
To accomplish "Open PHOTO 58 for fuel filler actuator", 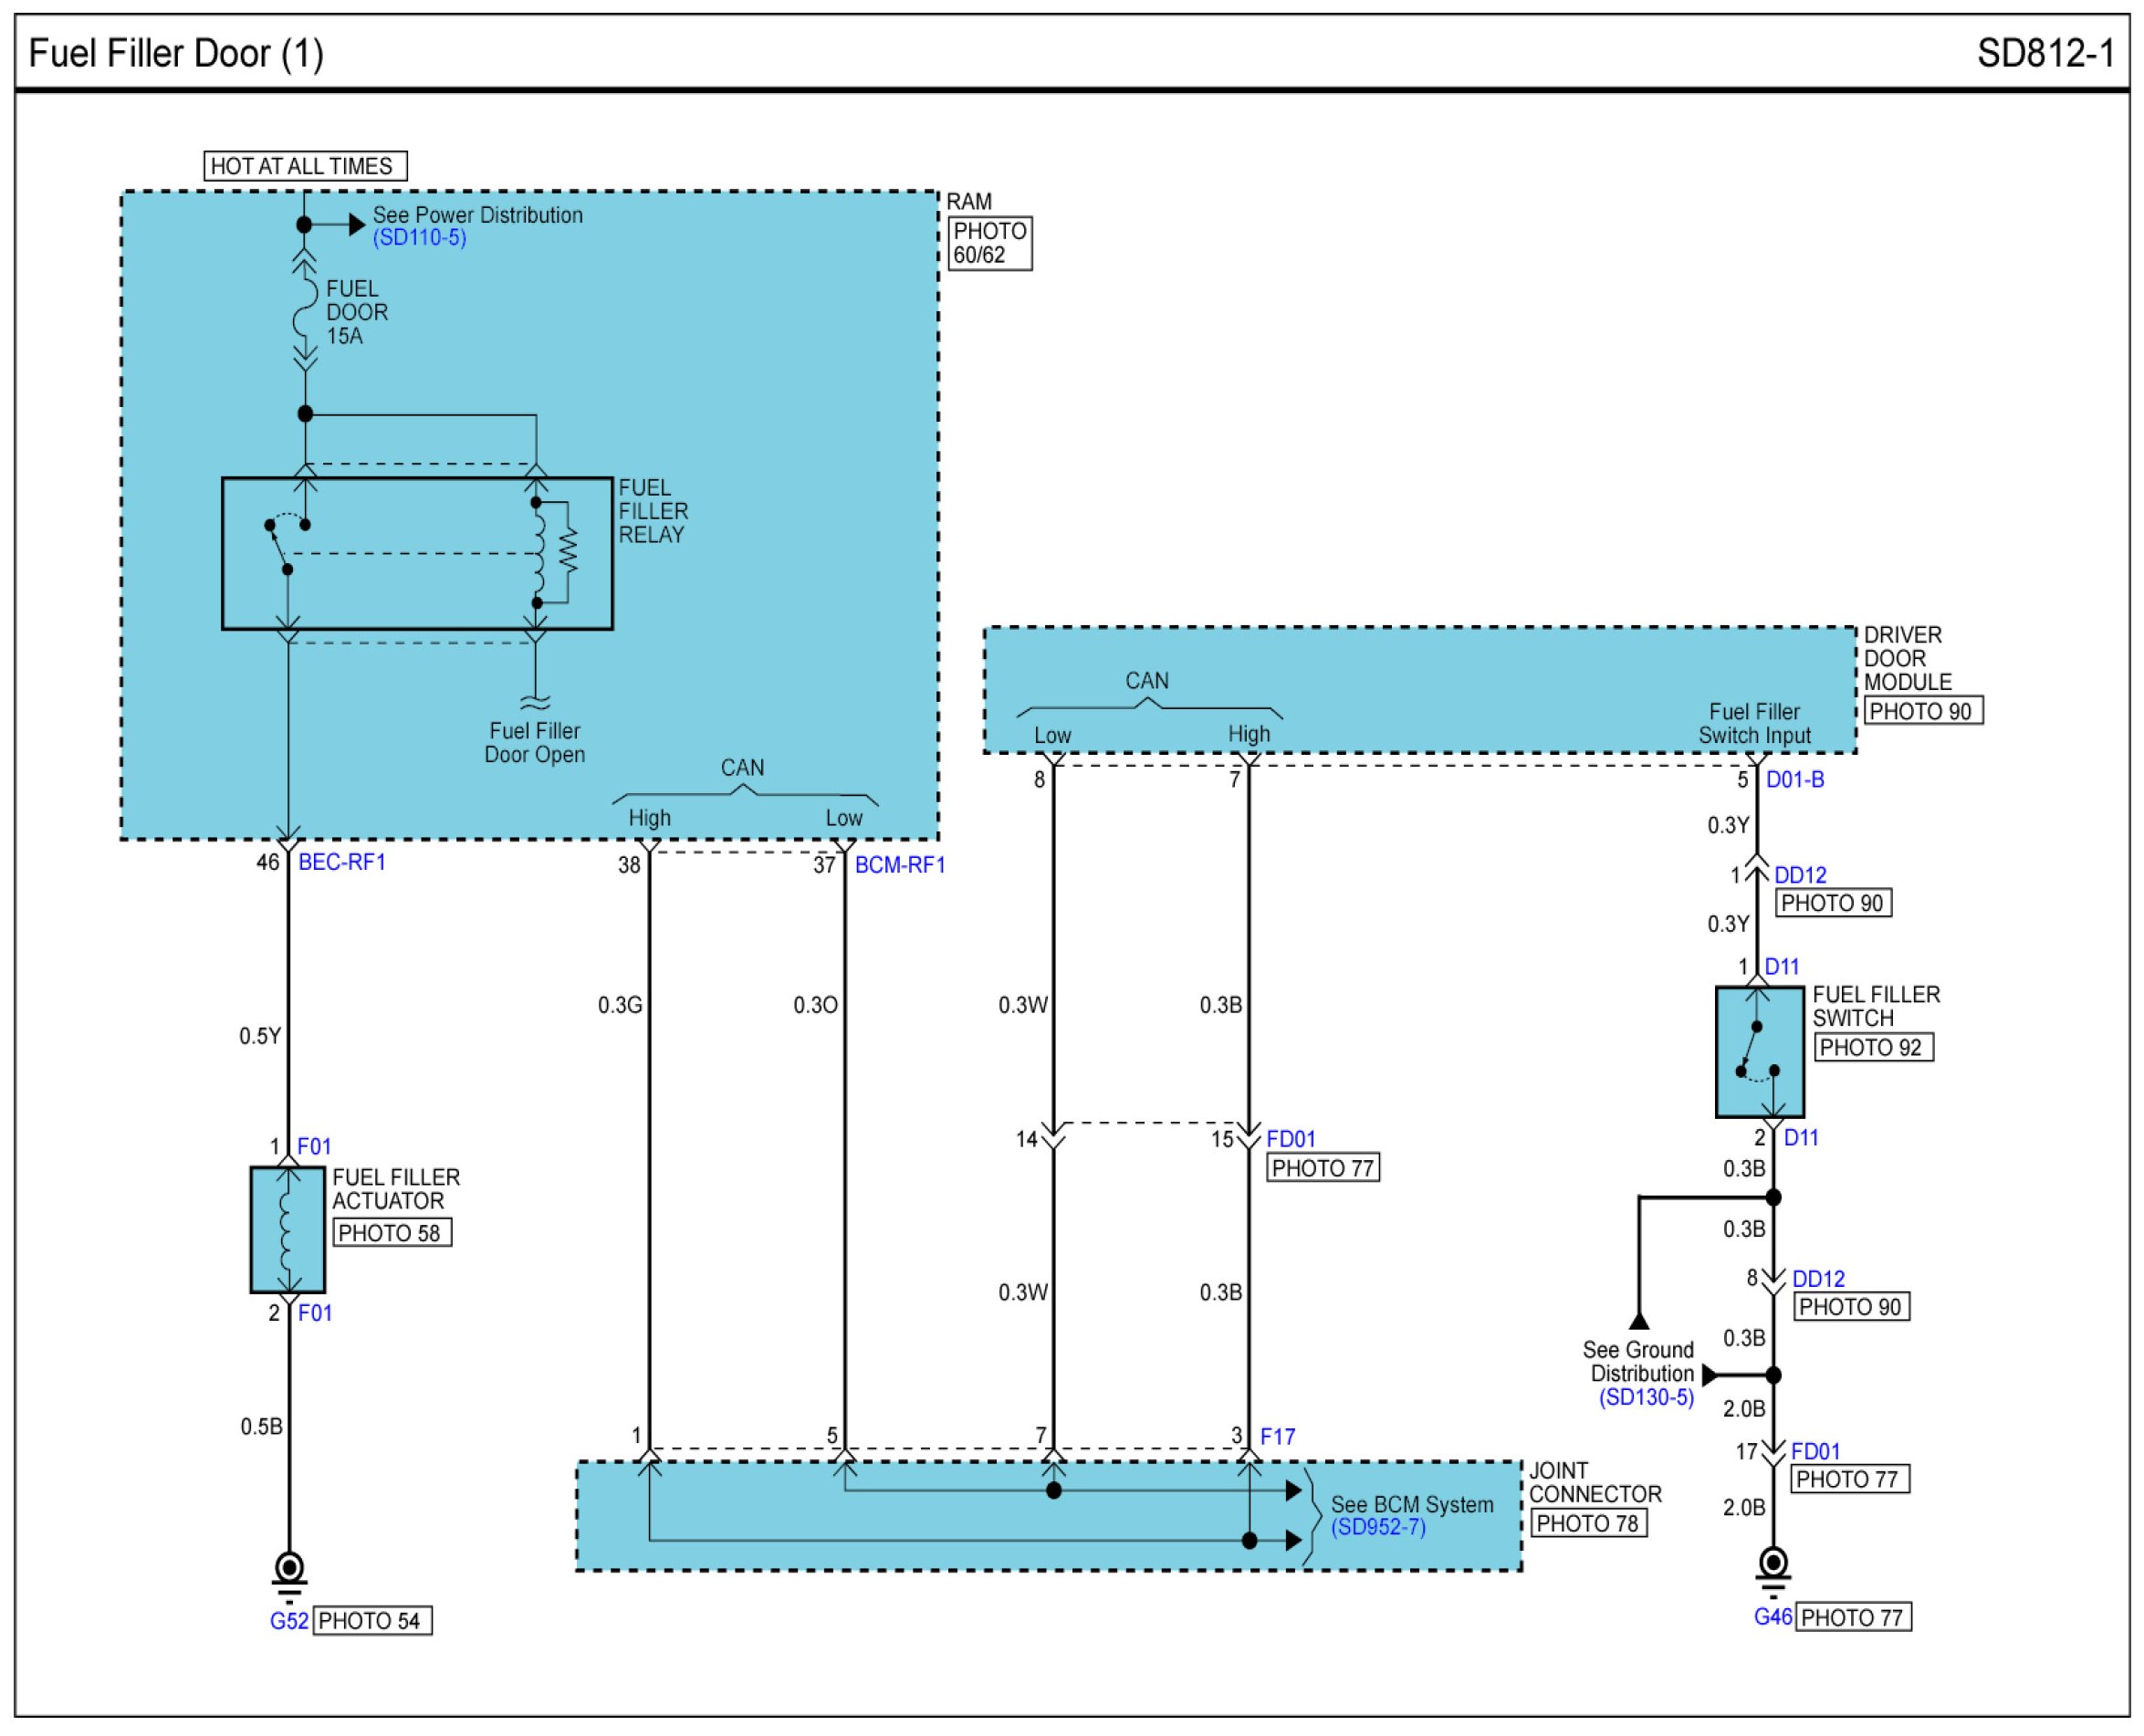I will pos(391,1233).
